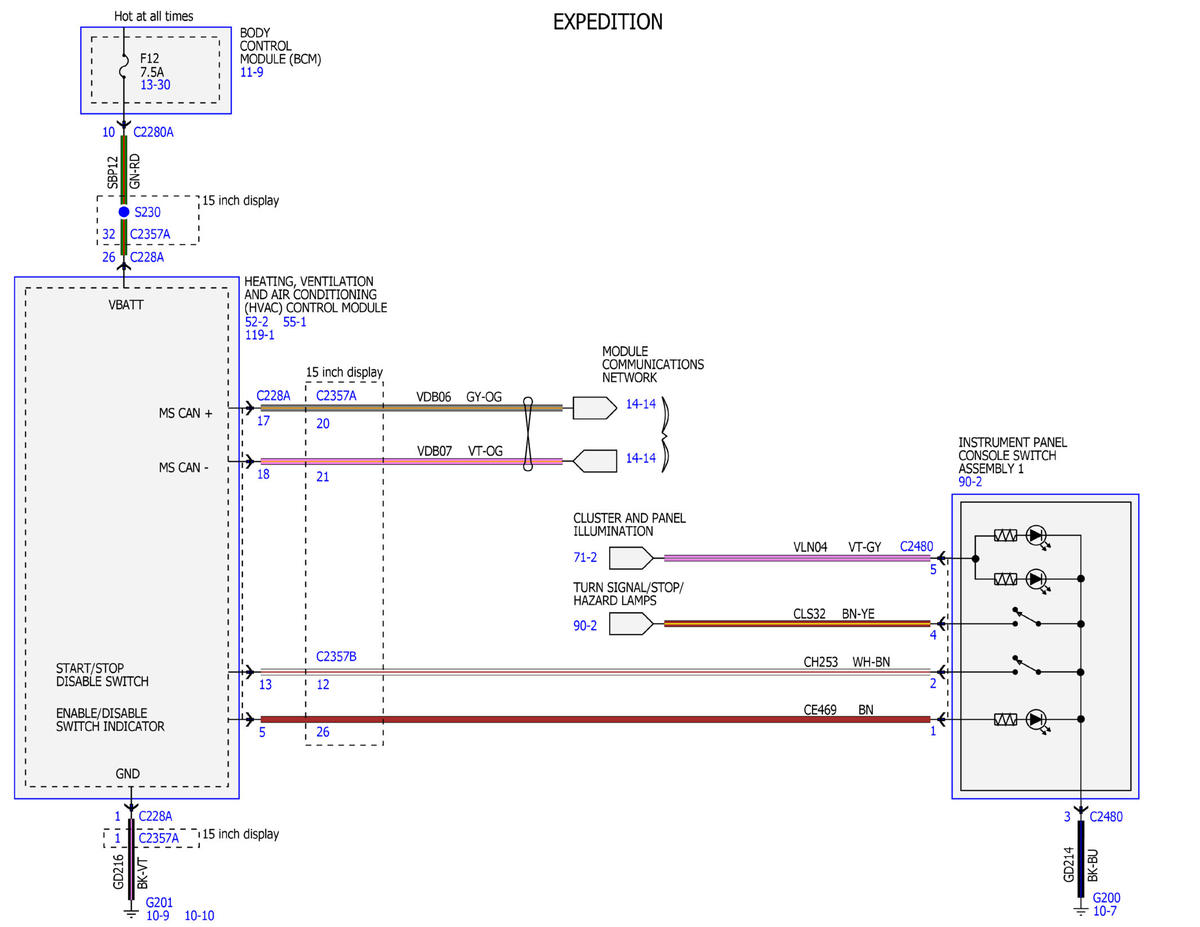Click 'INSTRUMENT PANEL CONSOLE SWITCH ASSEMBLY 1' label
Screen dimensions: 1200x927
1013,455
